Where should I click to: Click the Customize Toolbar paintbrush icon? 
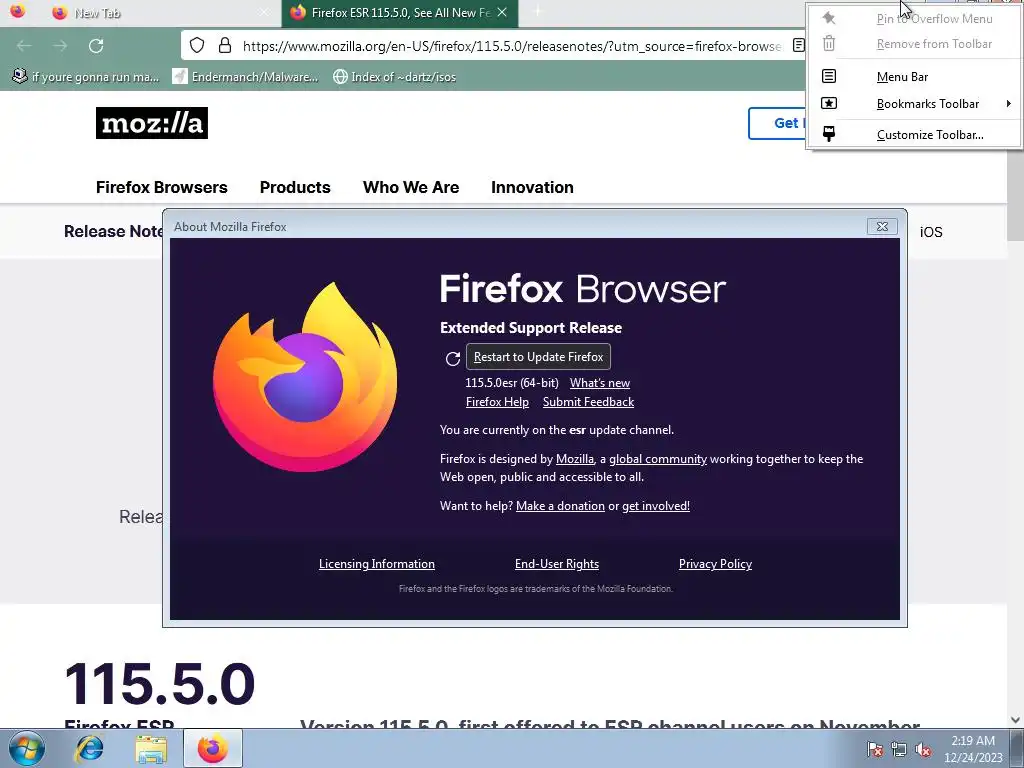(829, 134)
